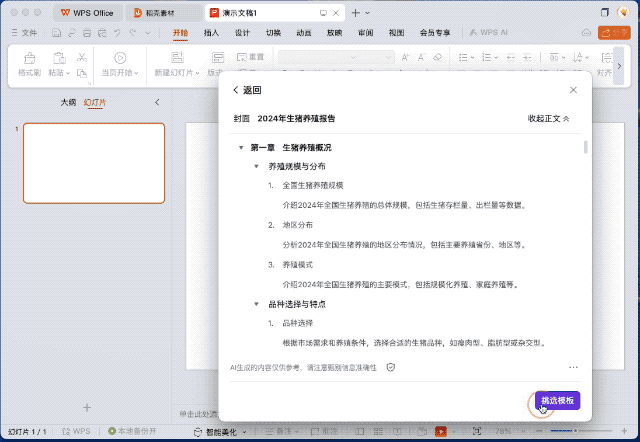Click the print preview icon
Screen dimensions: 640x442
coord(102,33)
